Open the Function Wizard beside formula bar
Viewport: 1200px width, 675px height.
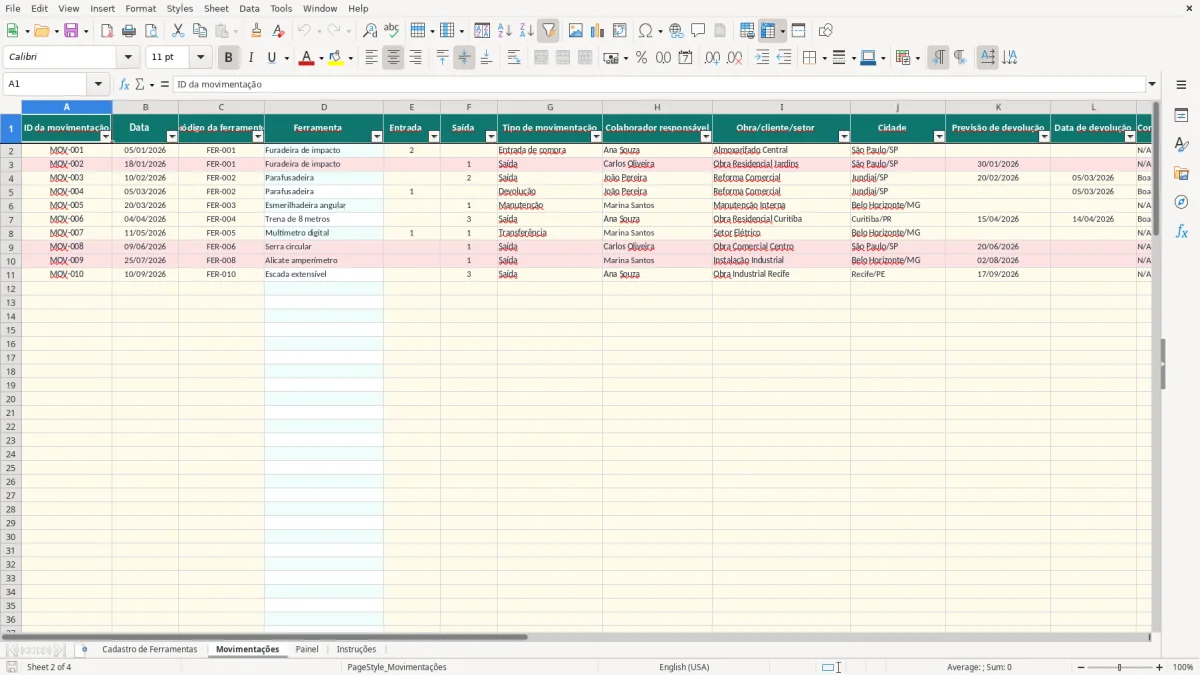click(125, 85)
